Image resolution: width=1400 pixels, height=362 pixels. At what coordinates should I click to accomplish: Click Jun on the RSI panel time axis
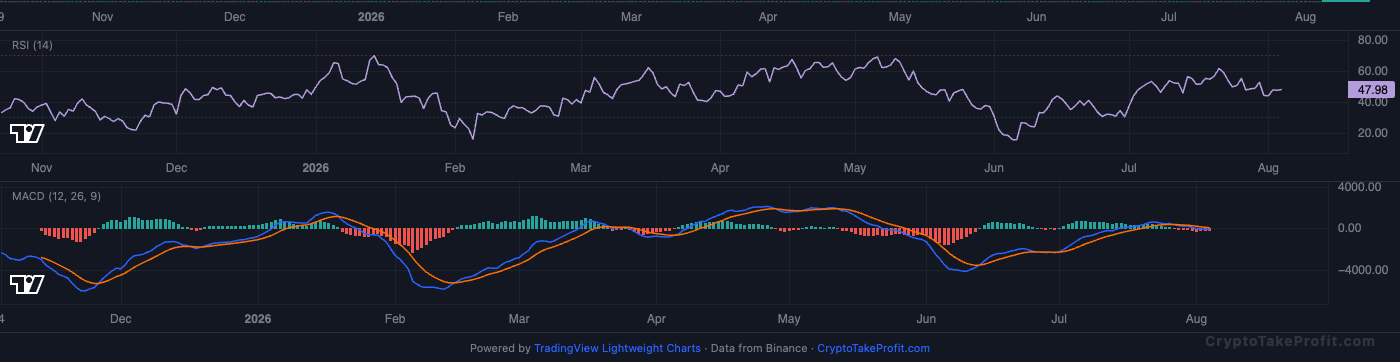point(994,168)
